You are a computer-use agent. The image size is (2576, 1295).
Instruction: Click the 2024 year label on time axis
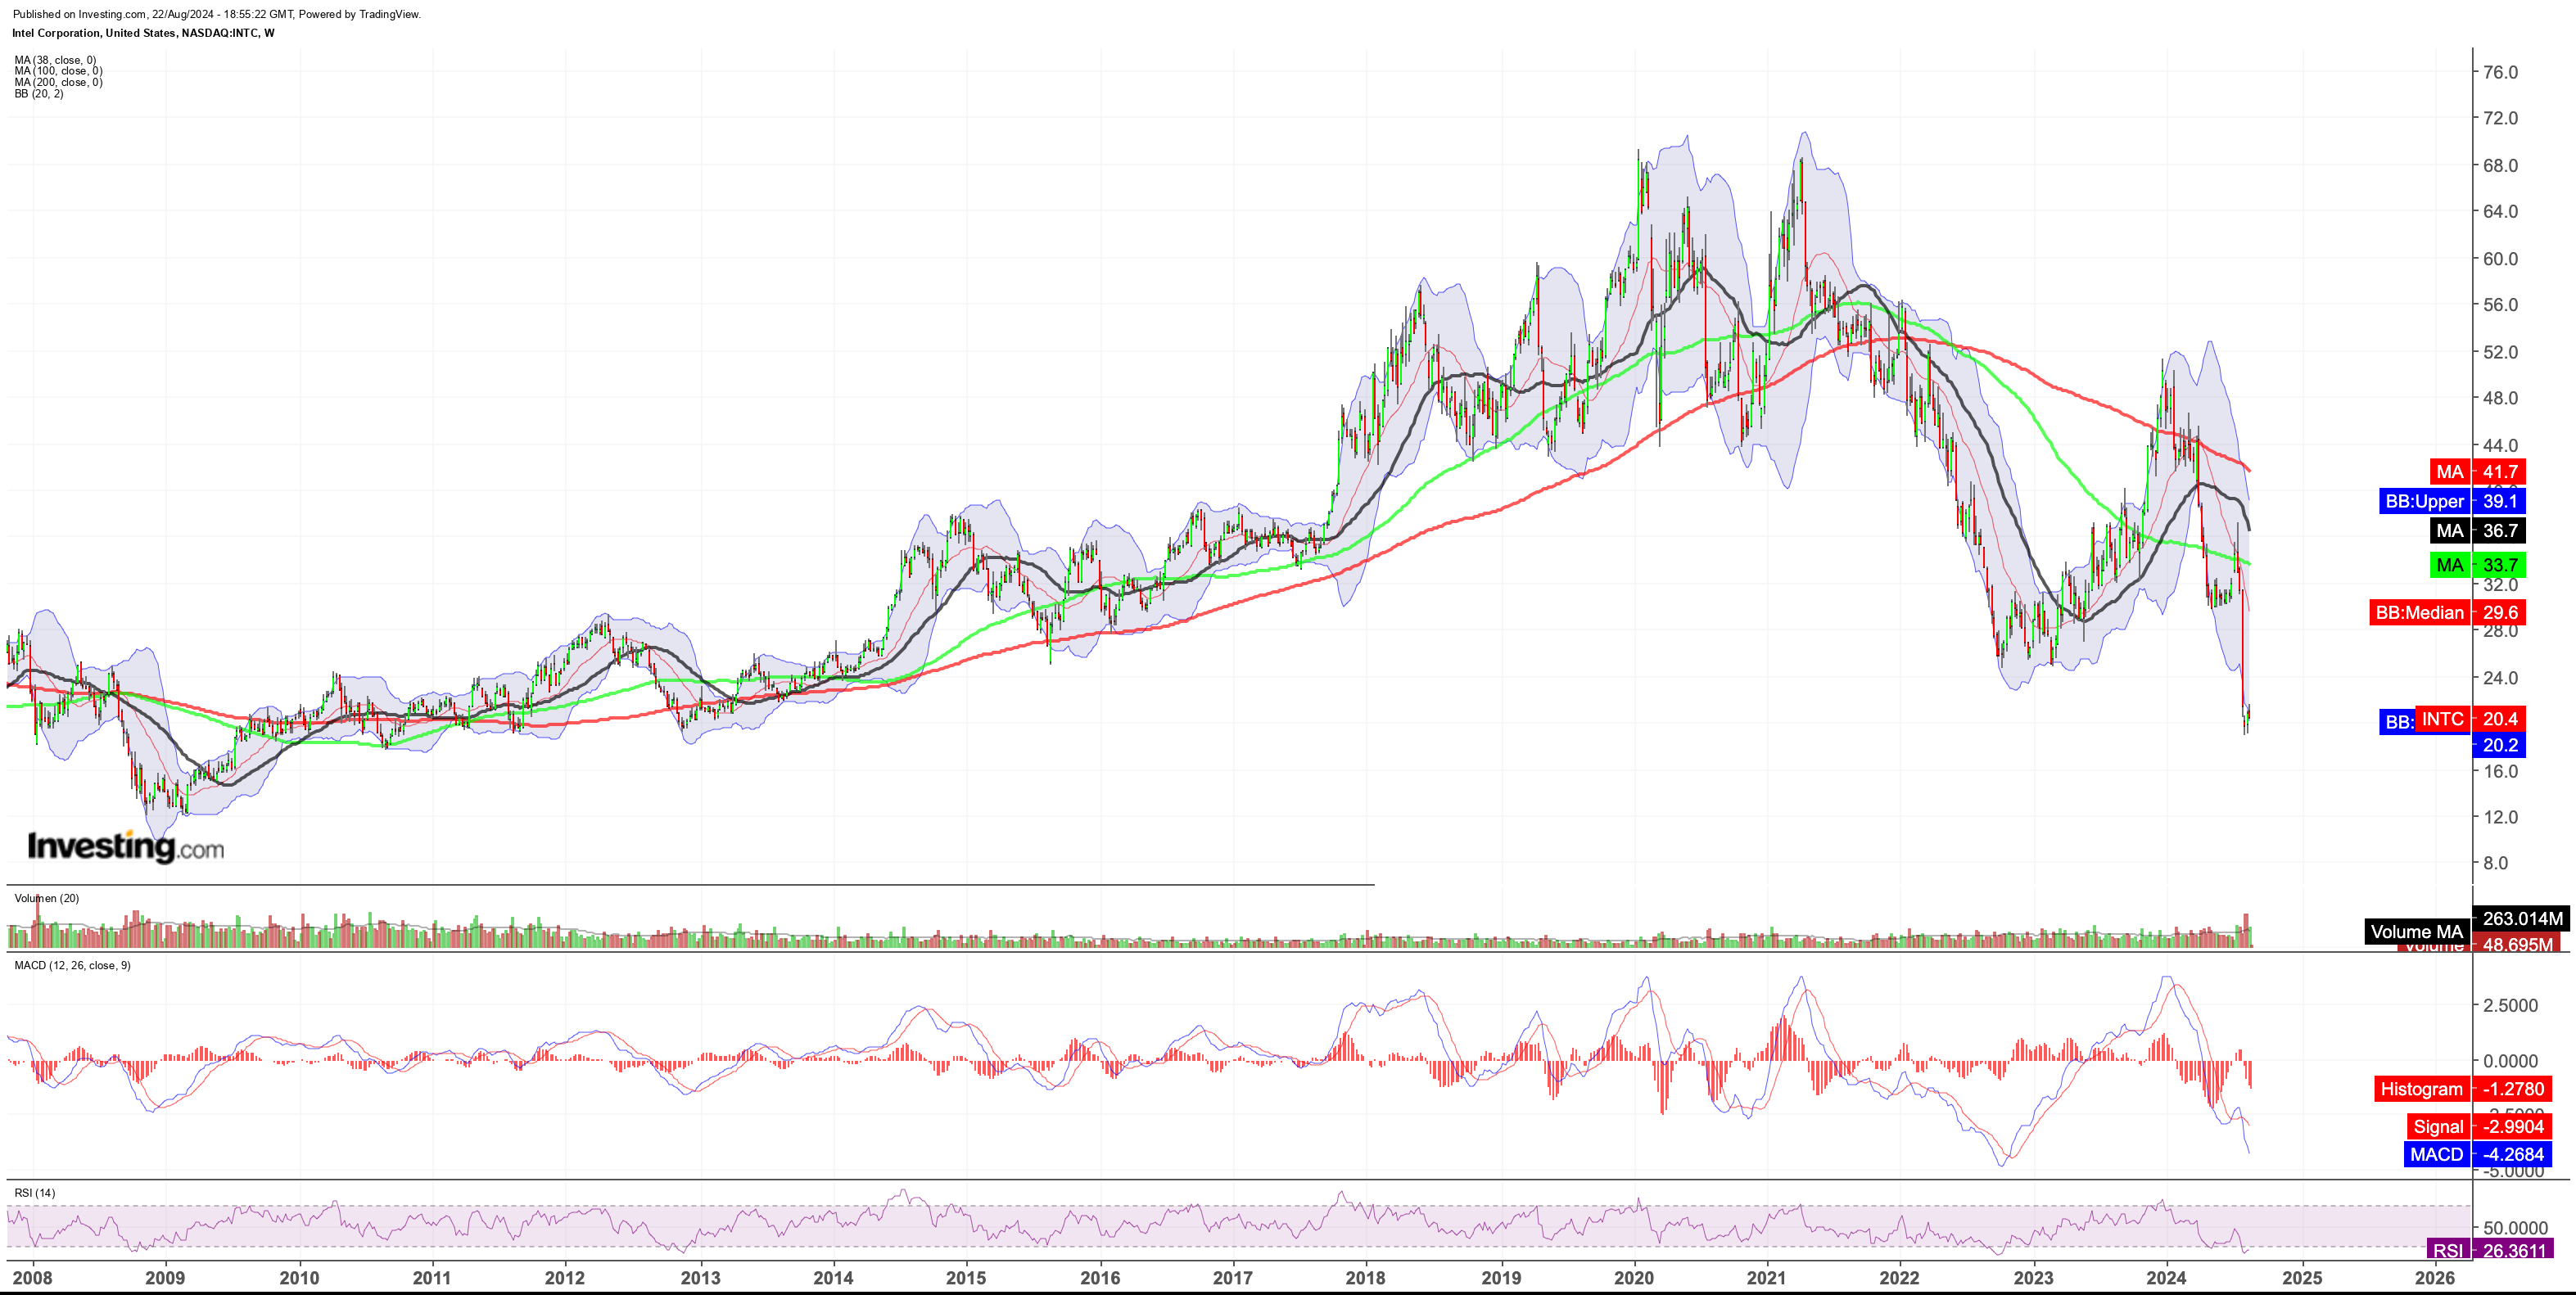(x=2167, y=1277)
